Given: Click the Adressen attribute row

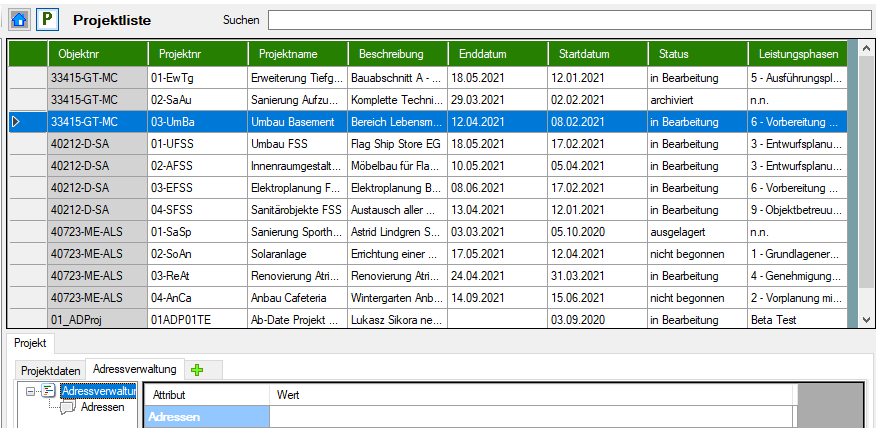Looking at the screenshot, I should (x=207, y=417).
